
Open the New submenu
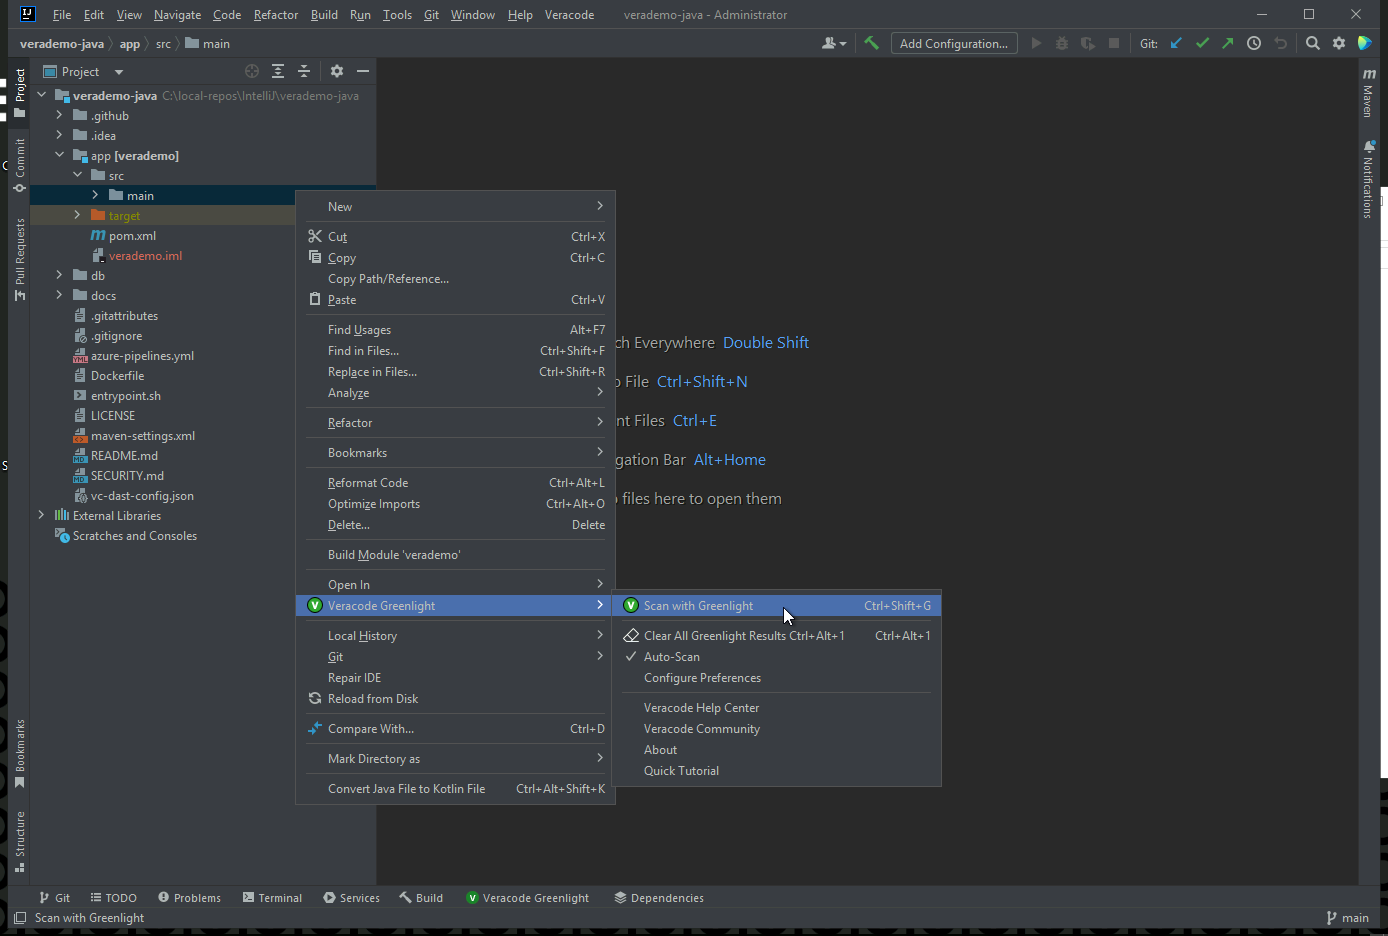click(456, 207)
